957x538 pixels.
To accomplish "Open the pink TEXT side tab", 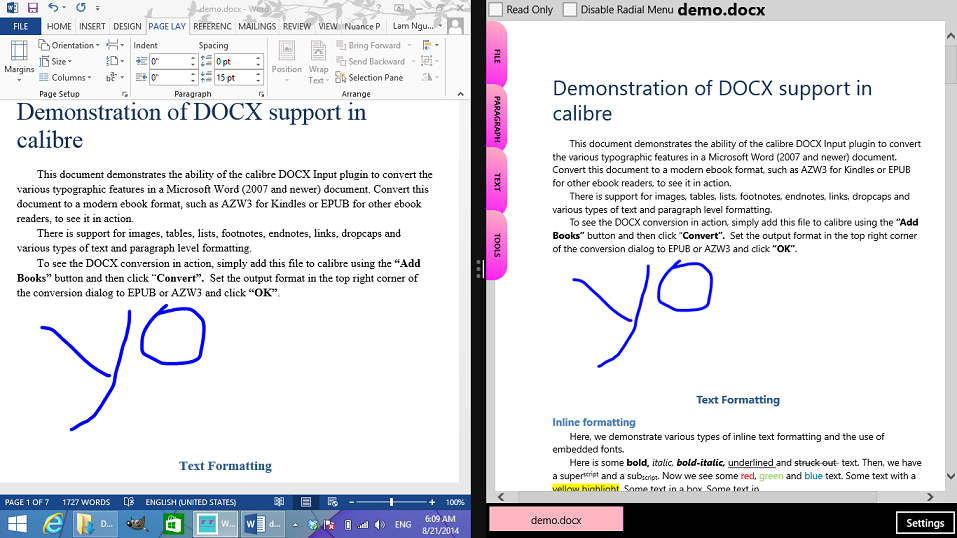I will (x=497, y=181).
